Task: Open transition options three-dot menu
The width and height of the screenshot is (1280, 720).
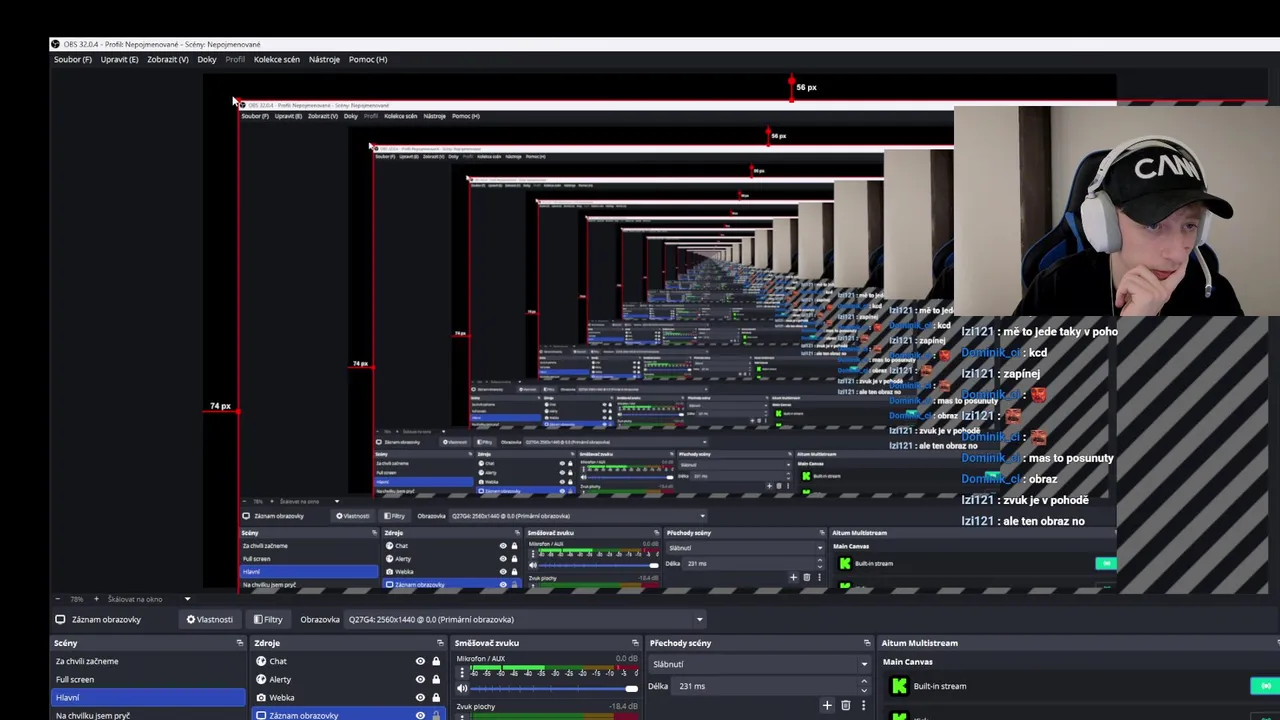Action: (863, 706)
